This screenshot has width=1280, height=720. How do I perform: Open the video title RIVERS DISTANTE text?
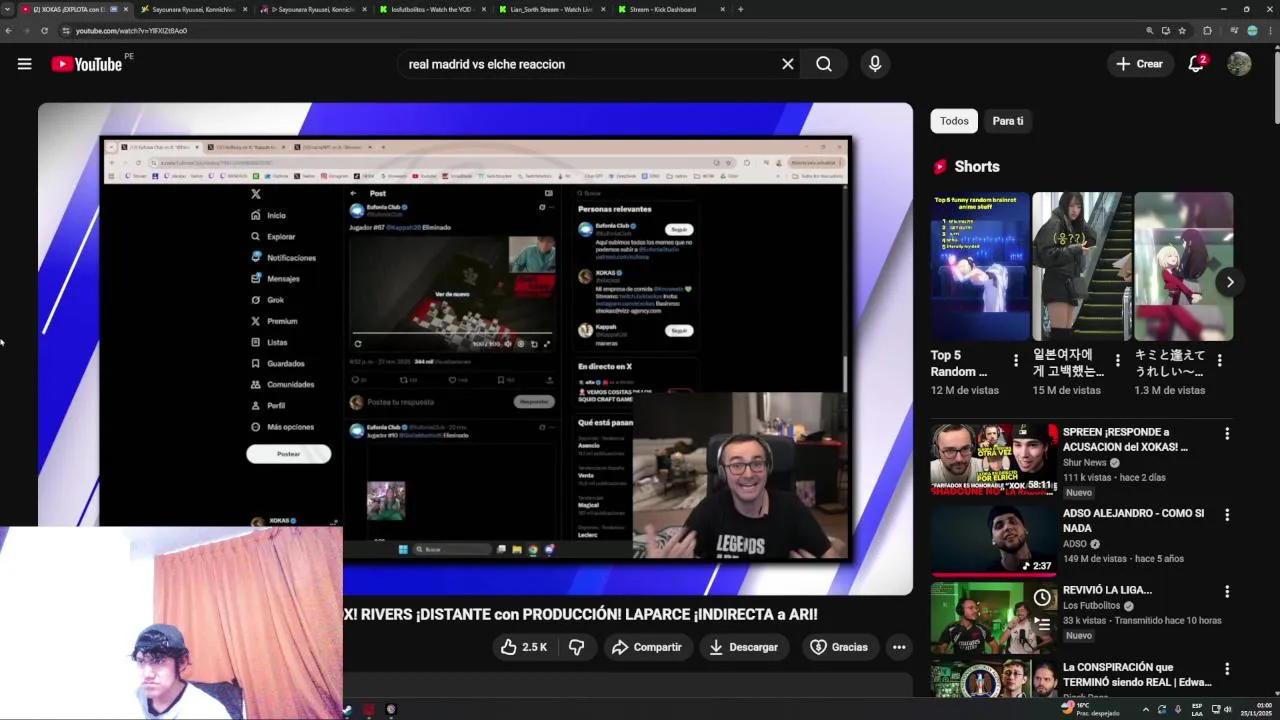pos(580,614)
